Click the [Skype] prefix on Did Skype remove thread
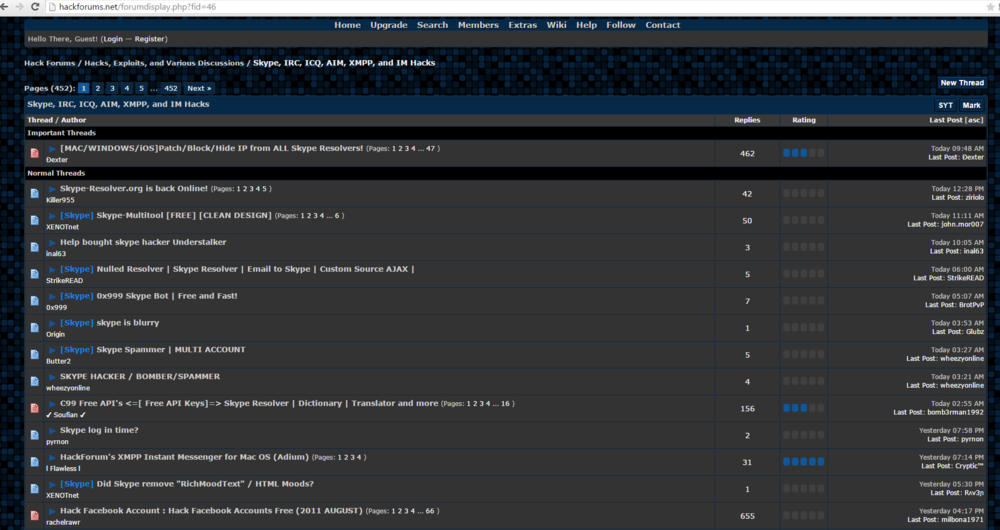This screenshot has height=530, width=1000. 77,484
